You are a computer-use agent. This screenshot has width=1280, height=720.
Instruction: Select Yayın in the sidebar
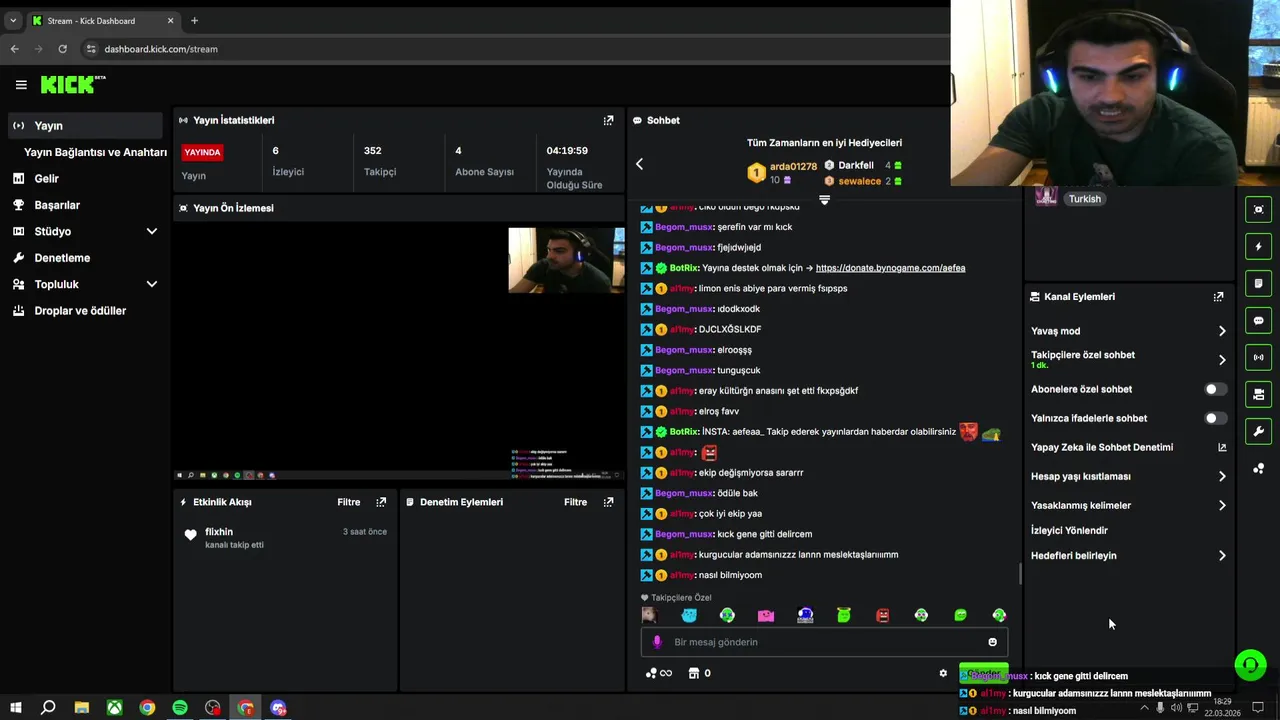pos(86,125)
